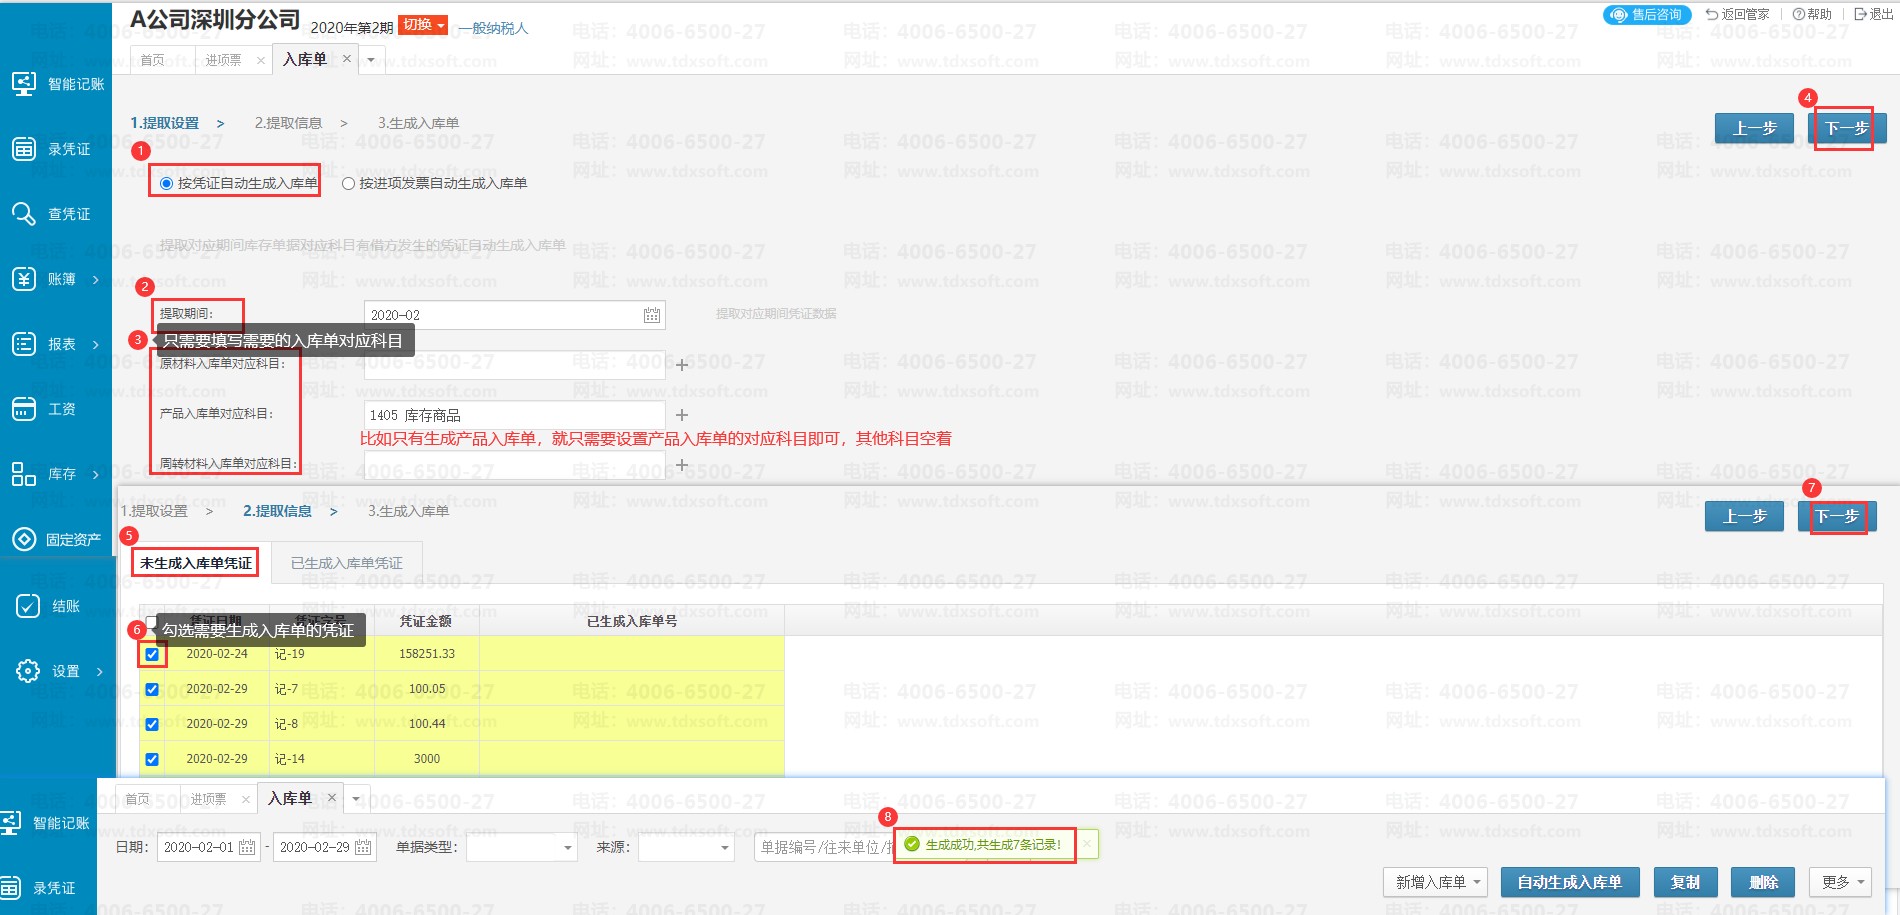Screen dimensions: 1900x915
Task: Open calendar picker for 提取期间 field
Action: click(651, 315)
